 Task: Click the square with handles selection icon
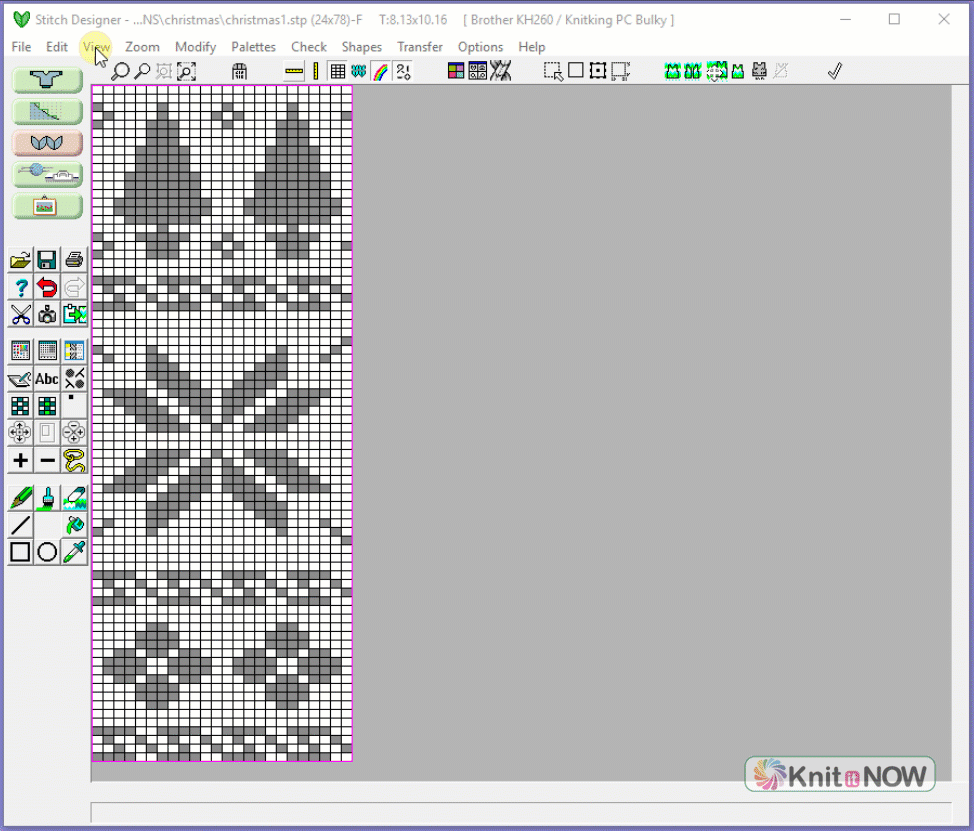pyautogui.click(x=598, y=71)
